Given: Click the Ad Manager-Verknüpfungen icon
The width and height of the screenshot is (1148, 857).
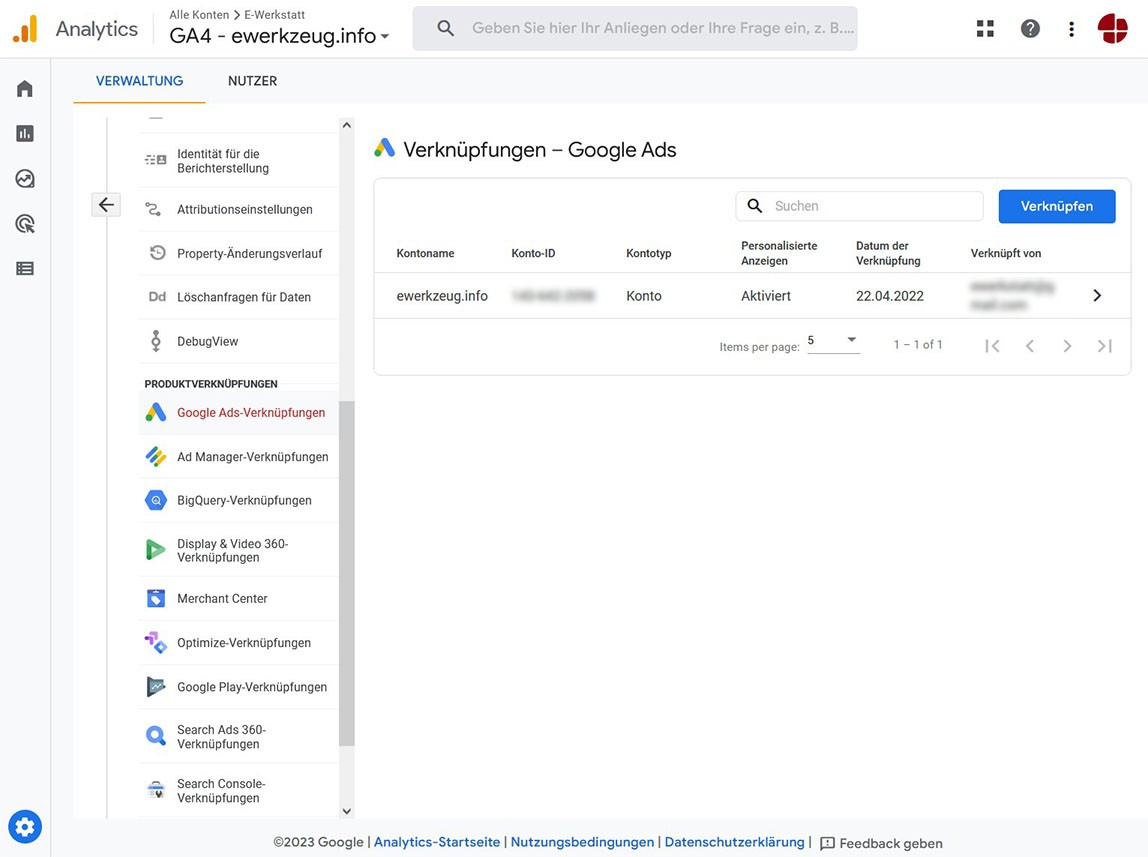Looking at the screenshot, I should [155, 457].
